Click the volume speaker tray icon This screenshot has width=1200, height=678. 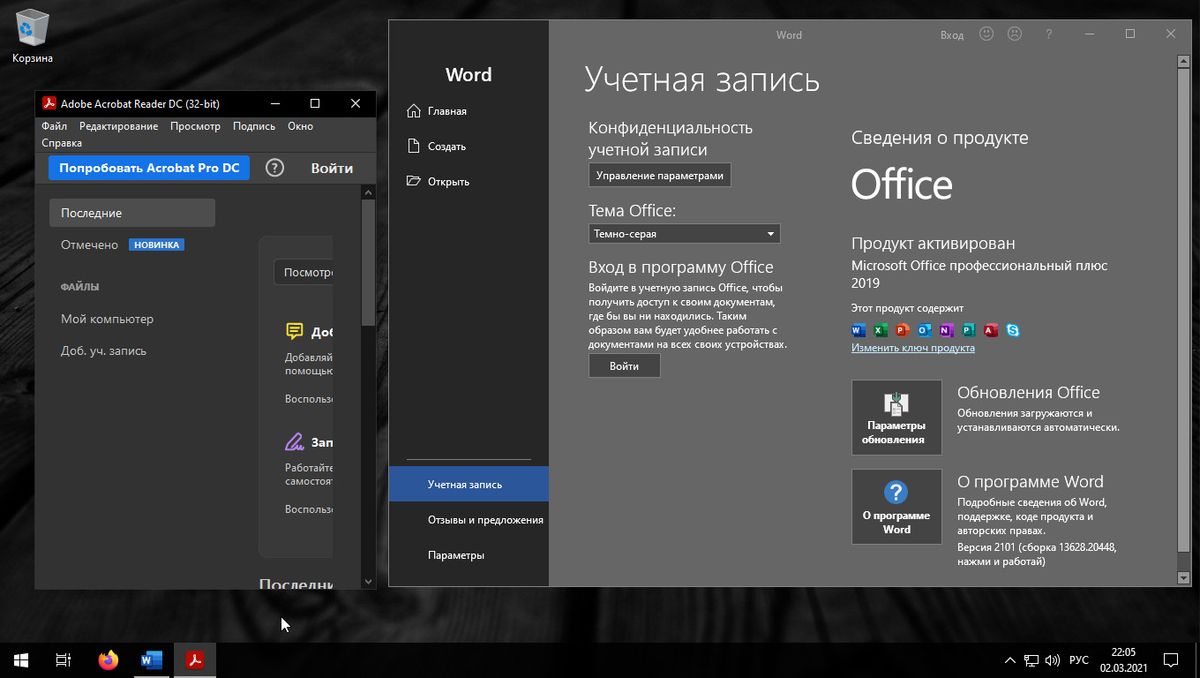1052,660
